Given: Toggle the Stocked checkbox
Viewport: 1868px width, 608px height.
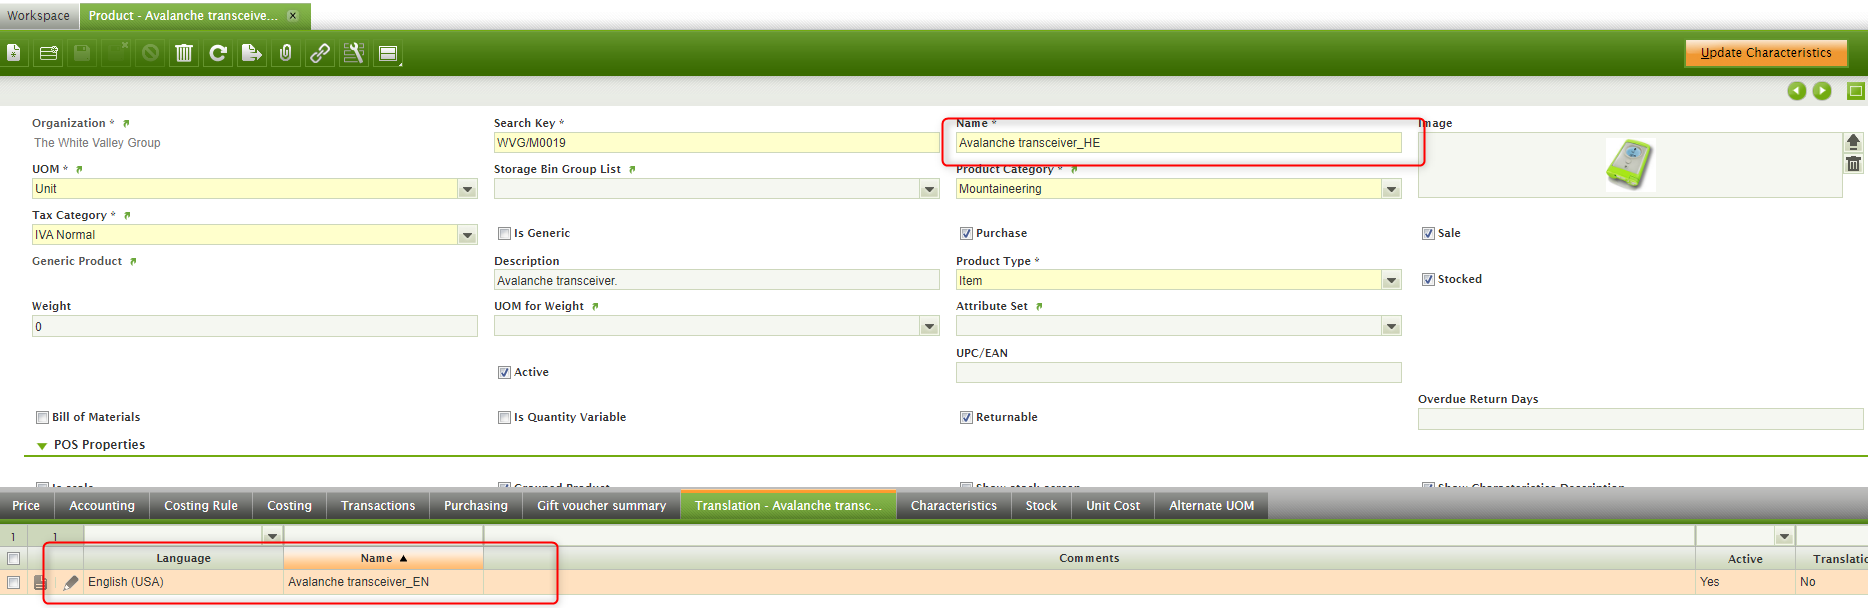Looking at the screenshot, I should coord(1428,280).
